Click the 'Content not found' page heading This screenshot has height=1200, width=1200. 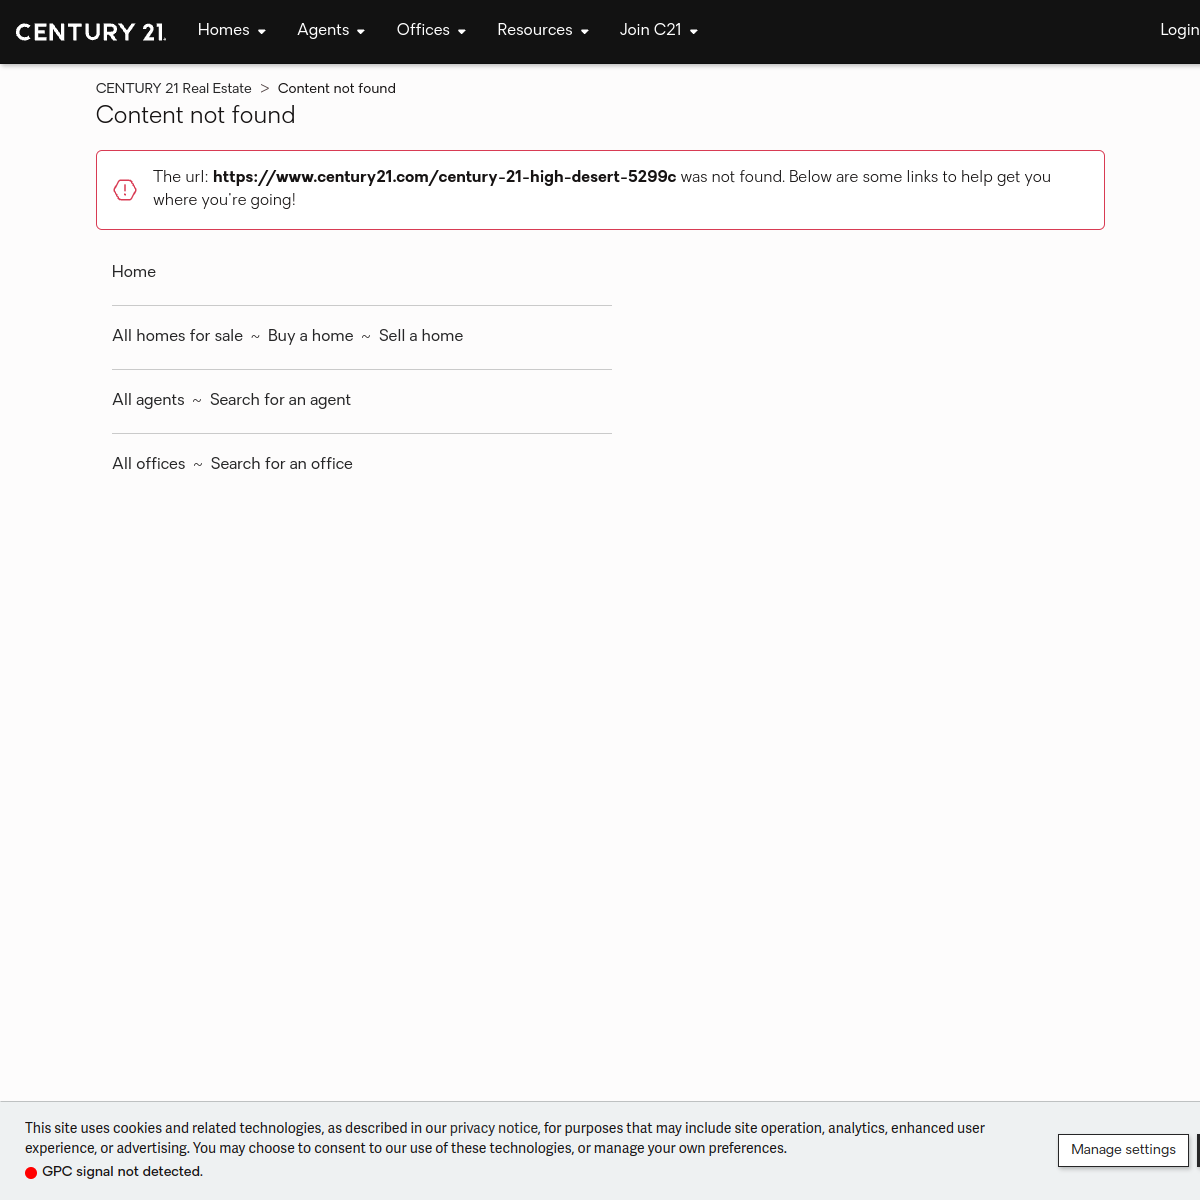click(196, 115)
